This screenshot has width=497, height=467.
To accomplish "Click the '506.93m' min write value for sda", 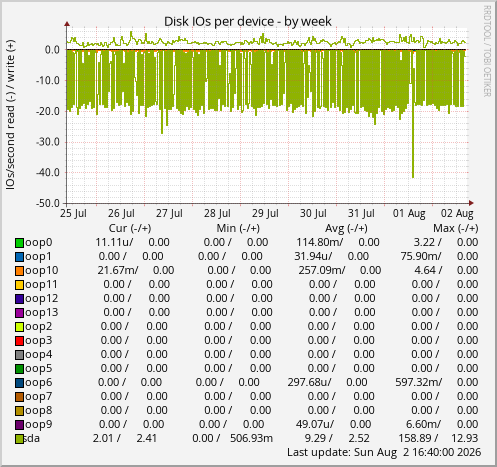I will (252, 438).
